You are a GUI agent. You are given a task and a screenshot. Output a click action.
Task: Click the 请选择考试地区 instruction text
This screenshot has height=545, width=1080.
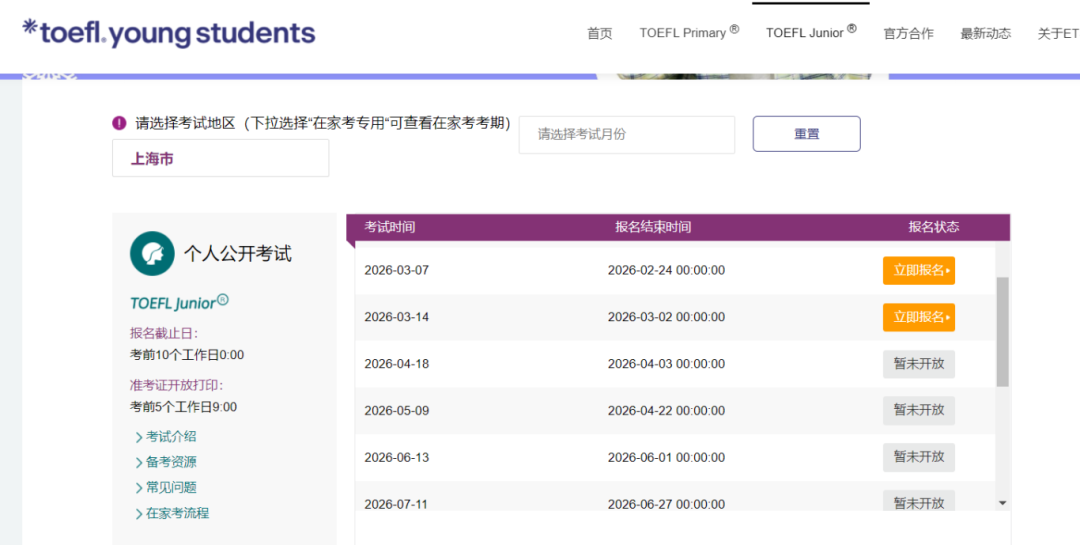point(323,124)
